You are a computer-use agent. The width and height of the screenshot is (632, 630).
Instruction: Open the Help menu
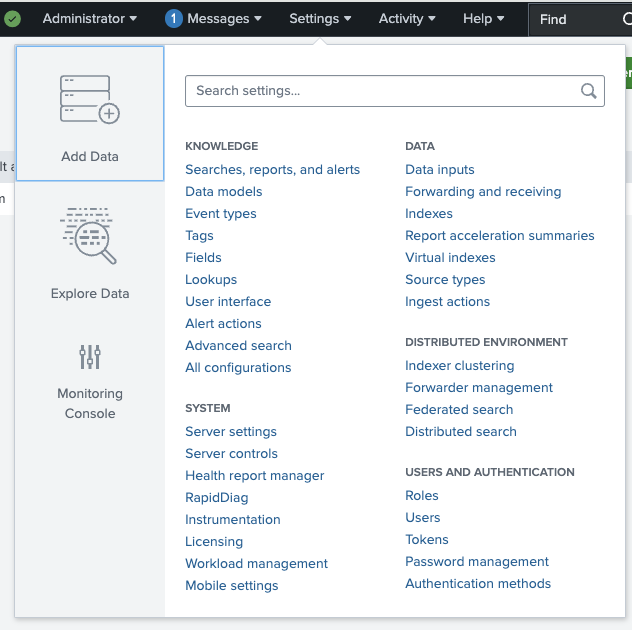click(x=484, y=19)
